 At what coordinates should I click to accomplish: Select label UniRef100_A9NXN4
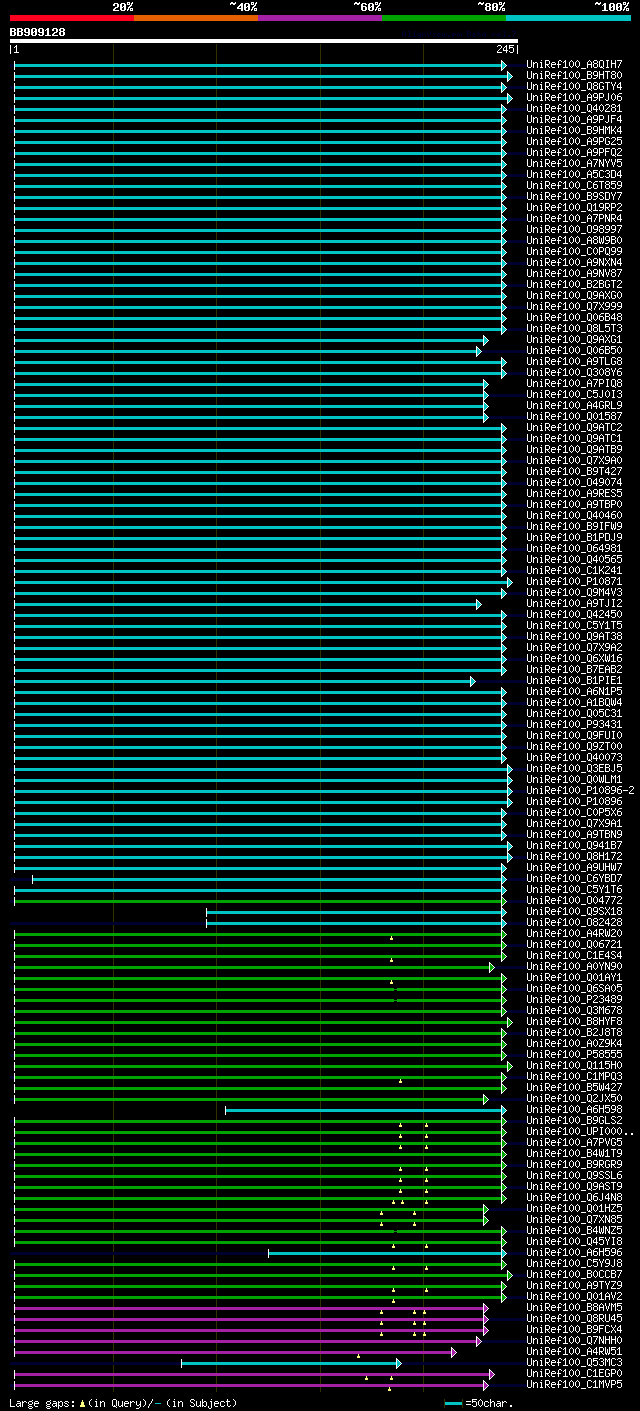pos(574,262)
